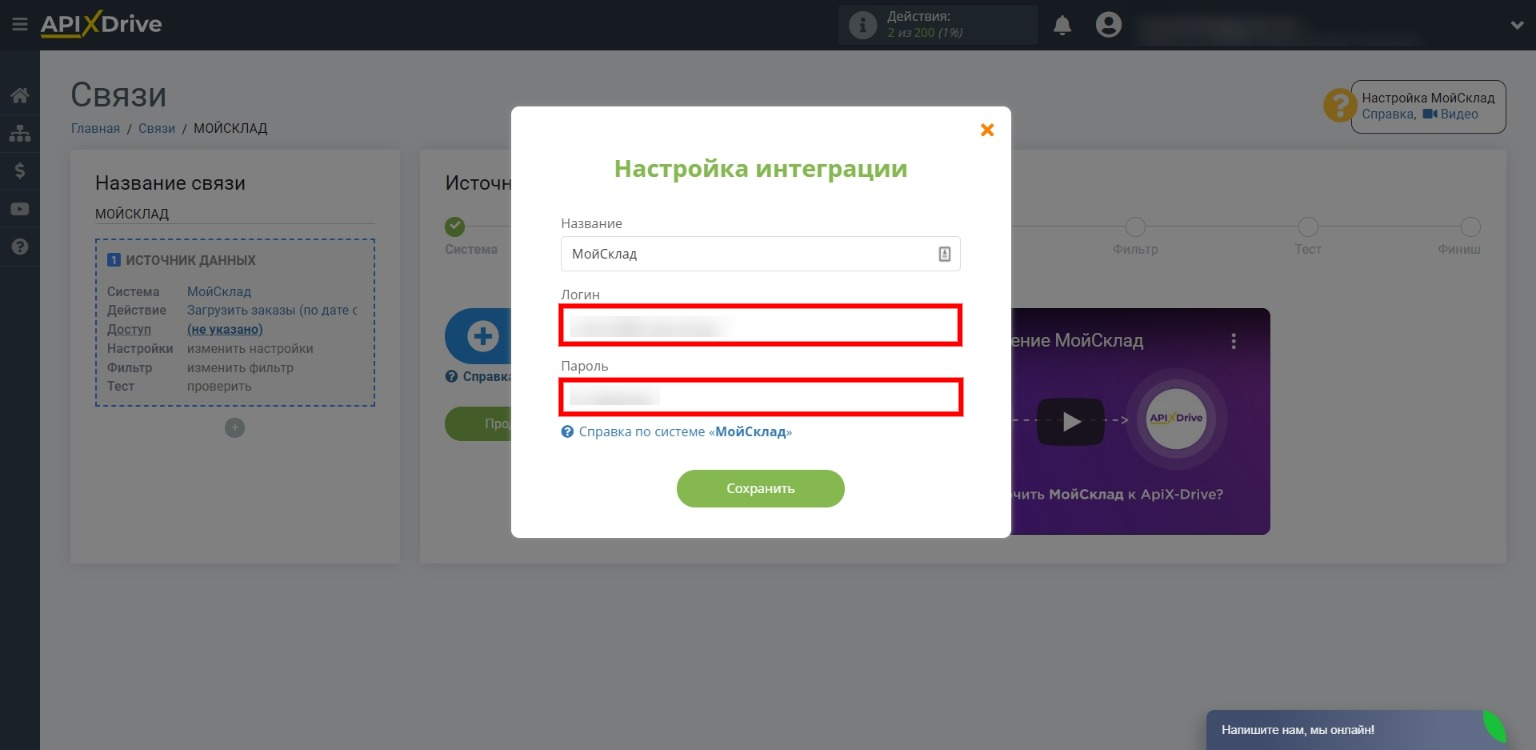Open the notifications bell
Screen dimensions: 1536x750
pos(1062,25)
